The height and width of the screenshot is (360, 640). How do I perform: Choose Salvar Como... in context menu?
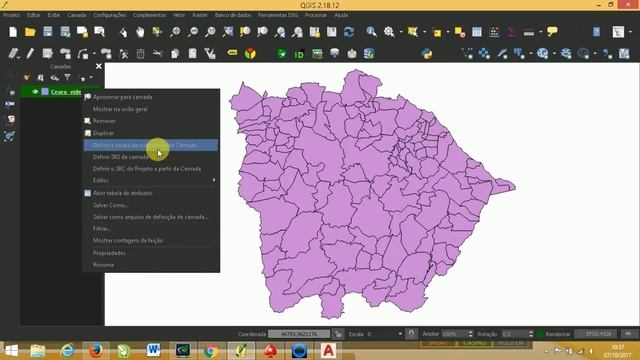coord(111,205)
